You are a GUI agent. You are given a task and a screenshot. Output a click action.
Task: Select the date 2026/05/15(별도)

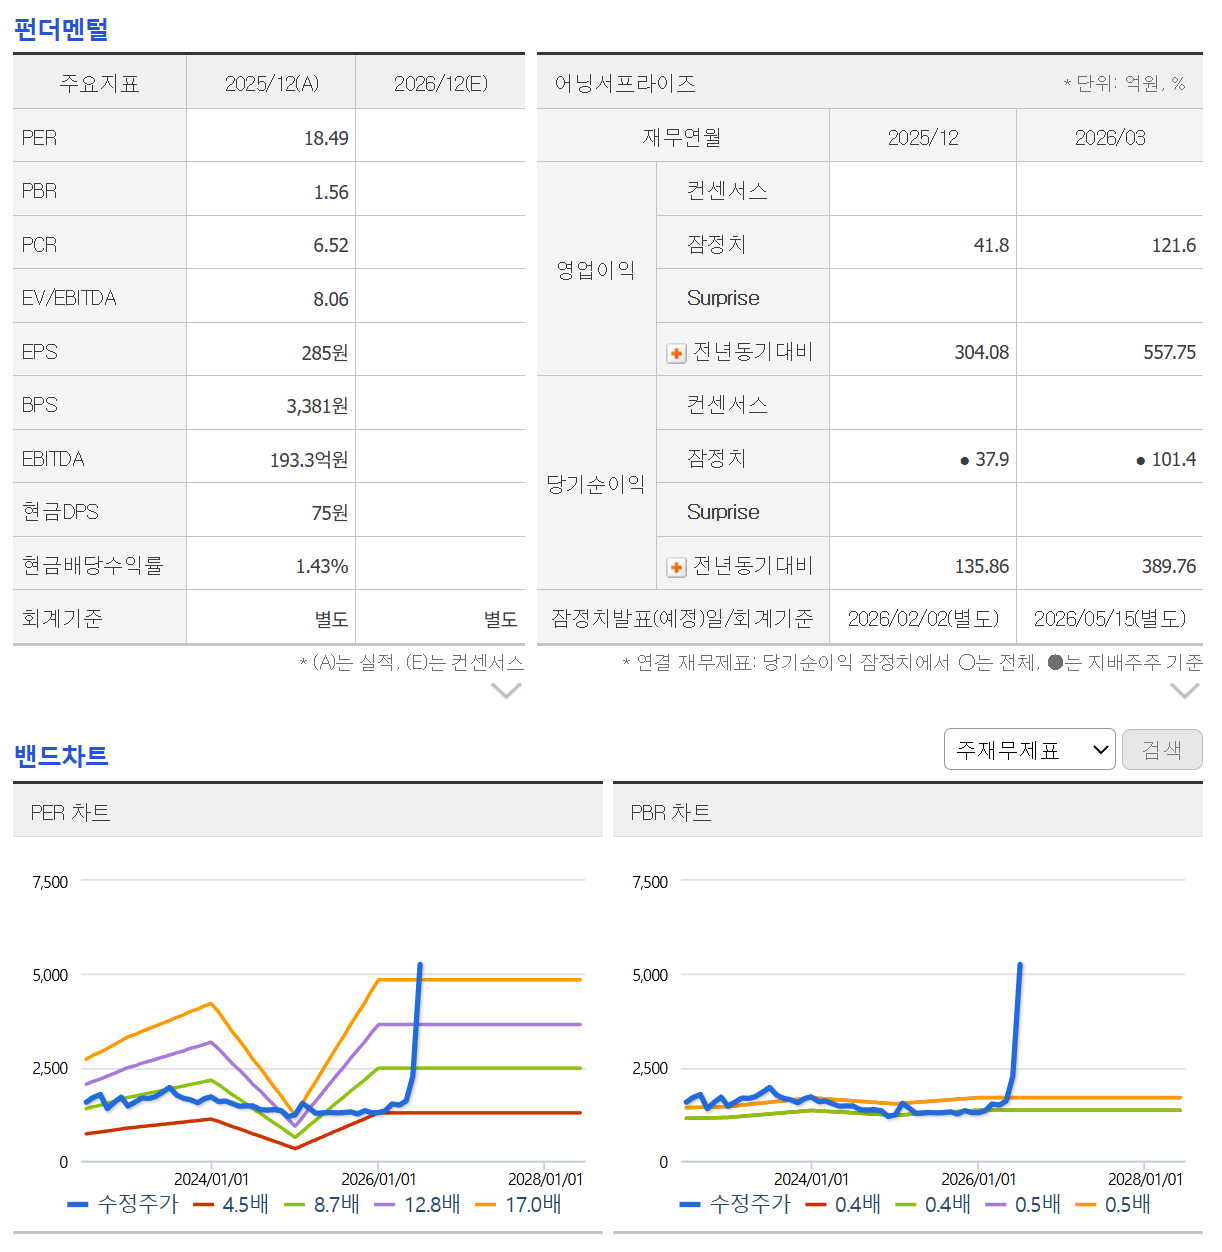click(1110, 619)
